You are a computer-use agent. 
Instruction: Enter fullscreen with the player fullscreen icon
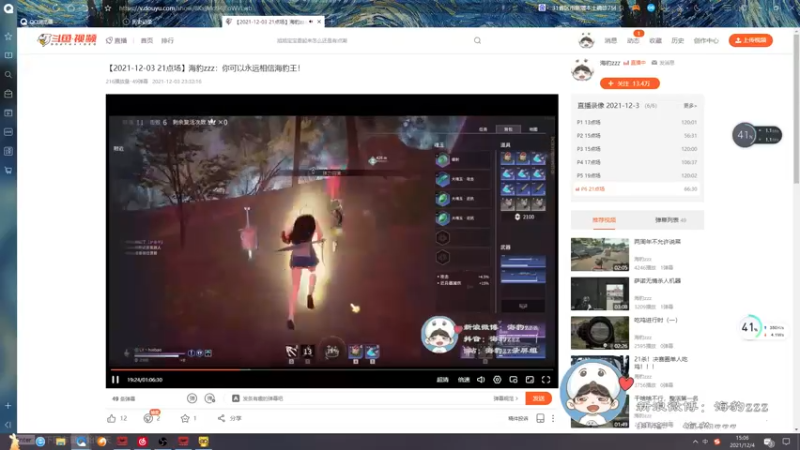546,380
